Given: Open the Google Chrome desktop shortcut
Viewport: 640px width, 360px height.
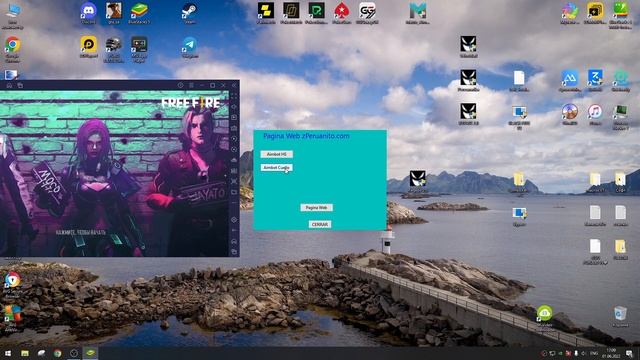Looking at the screenshot, I should pos(13,49).
